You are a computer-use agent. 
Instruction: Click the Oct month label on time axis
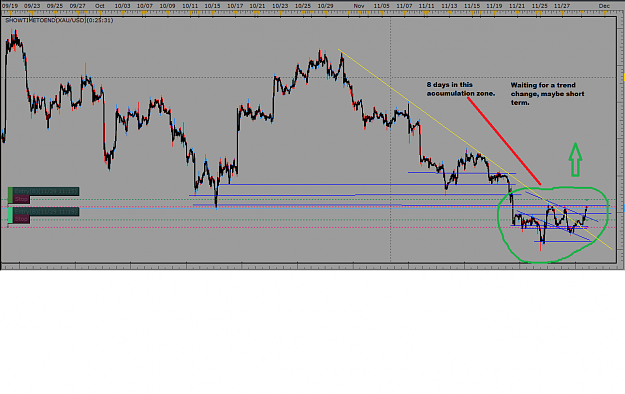[x=100, y=6]
